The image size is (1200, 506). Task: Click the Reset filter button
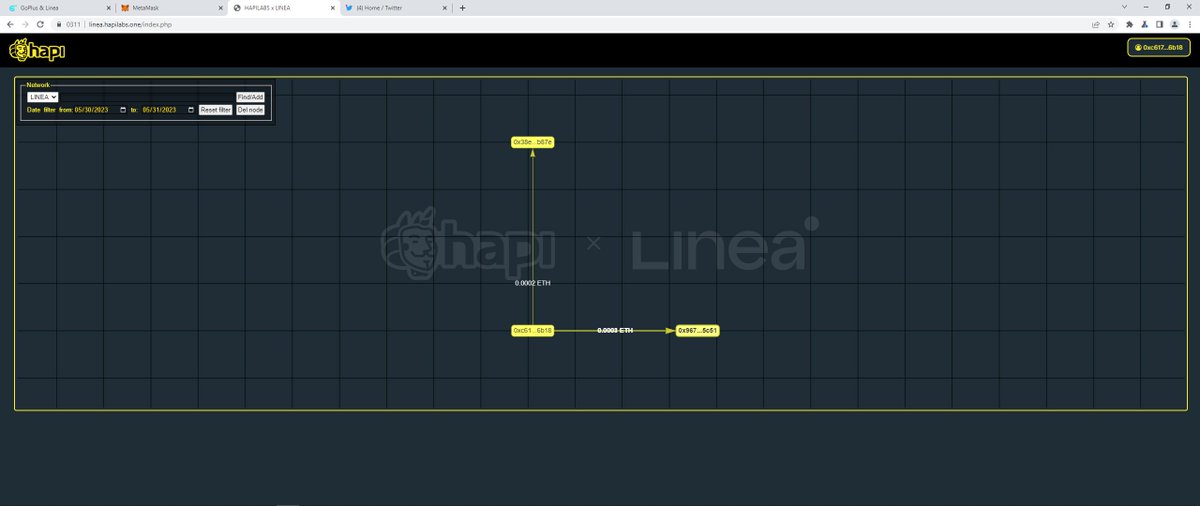click(216, 110)
